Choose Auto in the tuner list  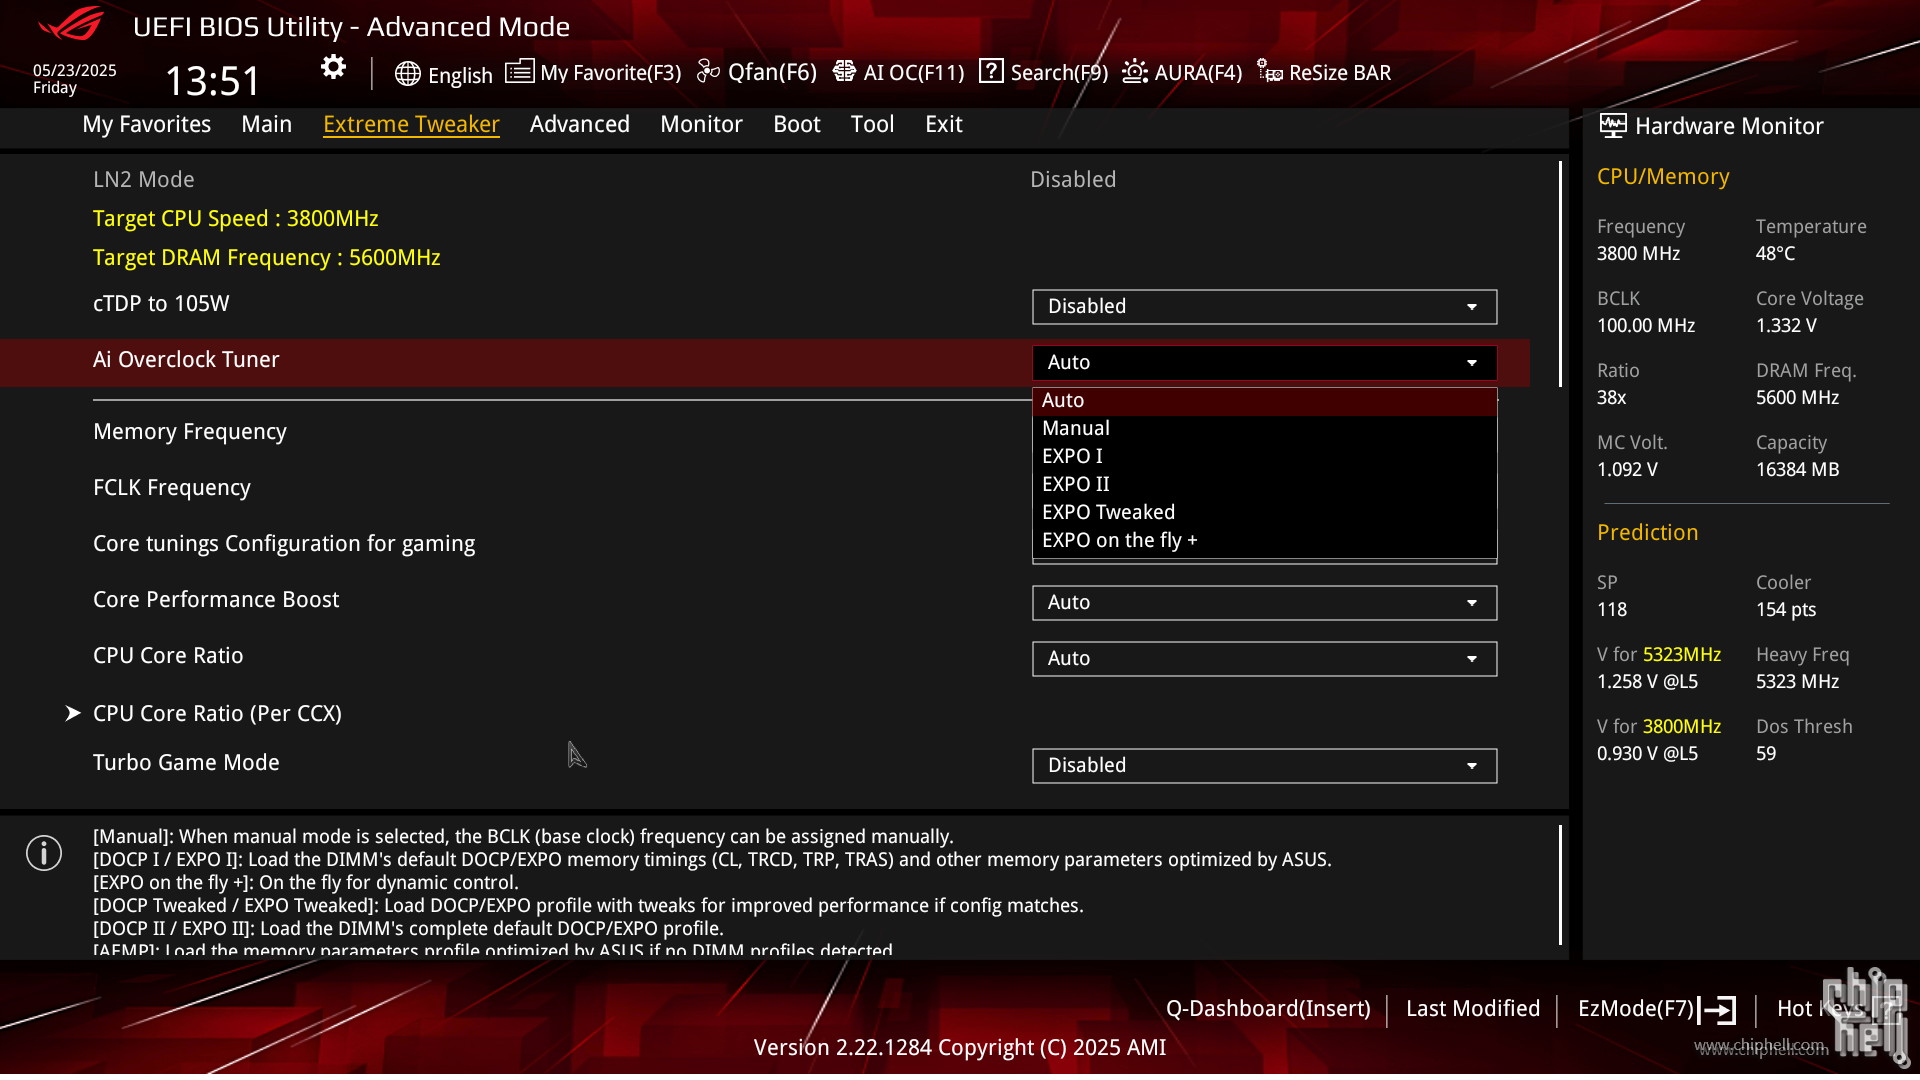tap(1264, 401)
